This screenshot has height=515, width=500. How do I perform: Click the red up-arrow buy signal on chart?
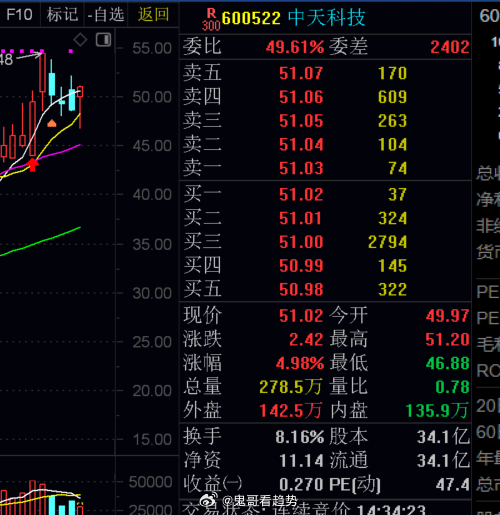click(x=32, y=165)
